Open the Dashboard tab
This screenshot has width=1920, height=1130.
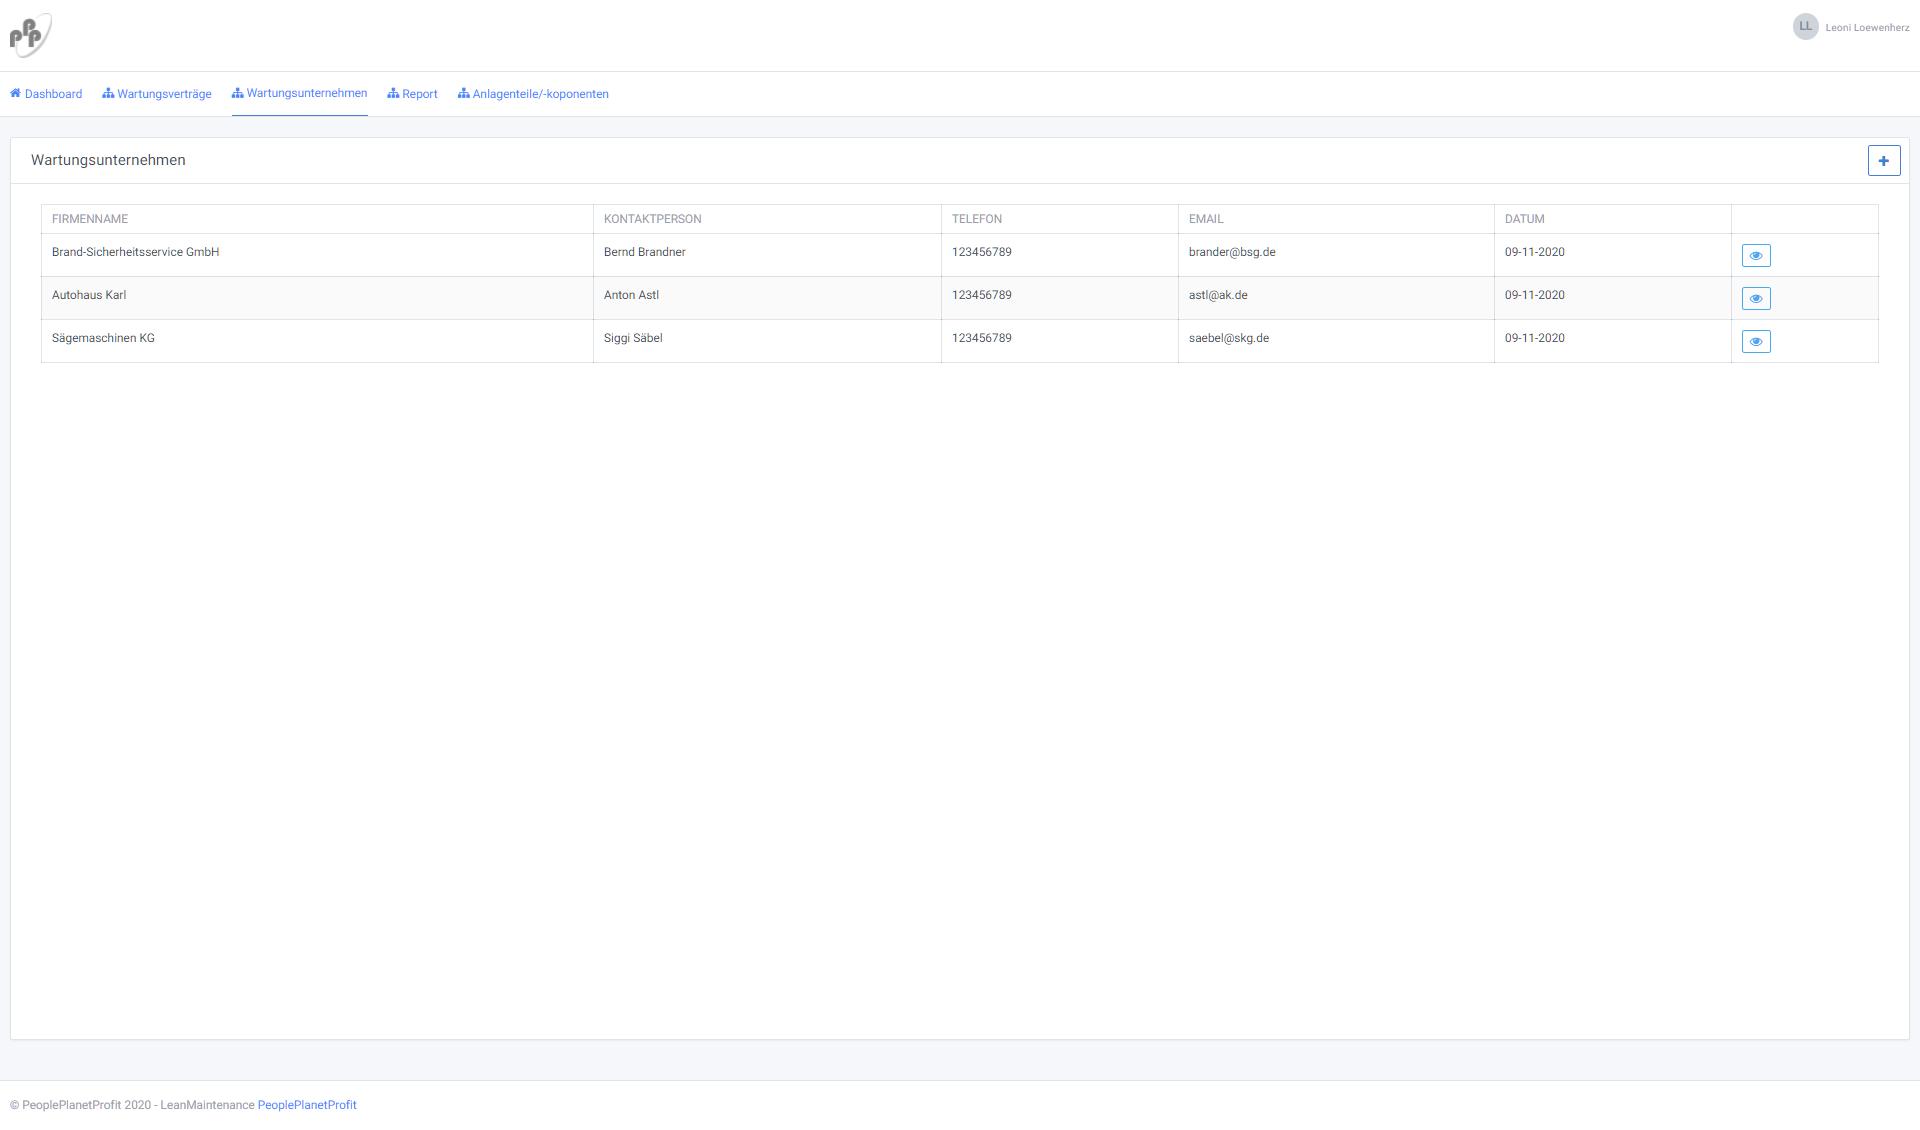click(46, 94)
